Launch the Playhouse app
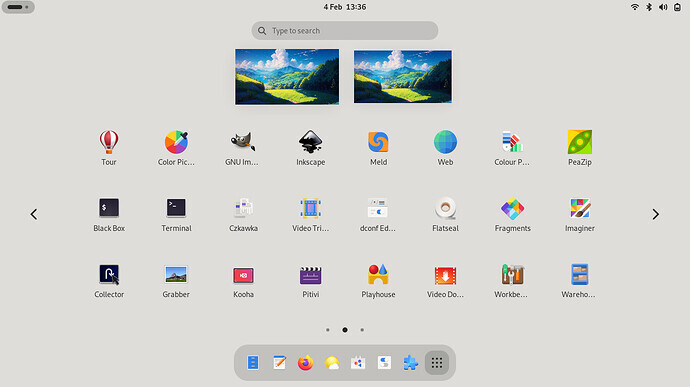This screenshot has width=690, height=387. coord(378,281)
